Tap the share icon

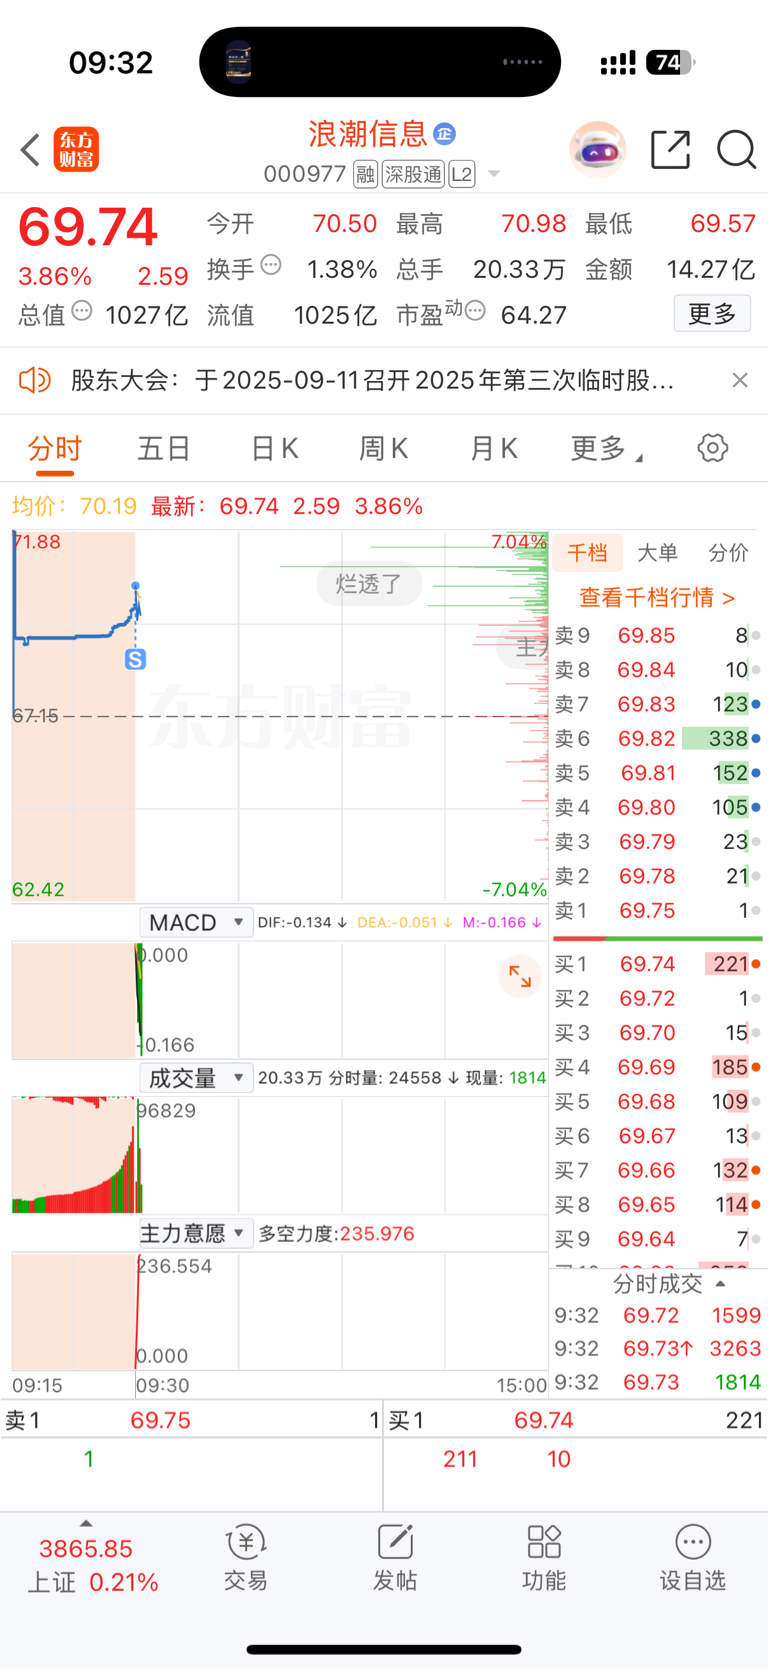click(670, 150)
